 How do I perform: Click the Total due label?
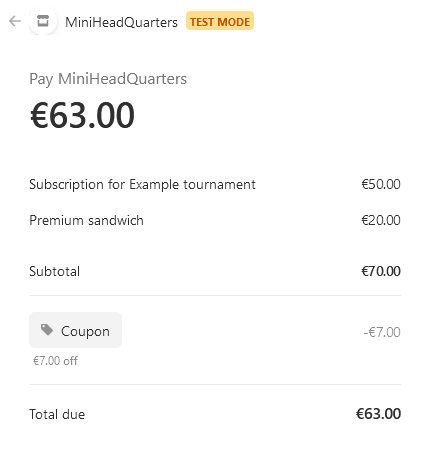point(57,414)
